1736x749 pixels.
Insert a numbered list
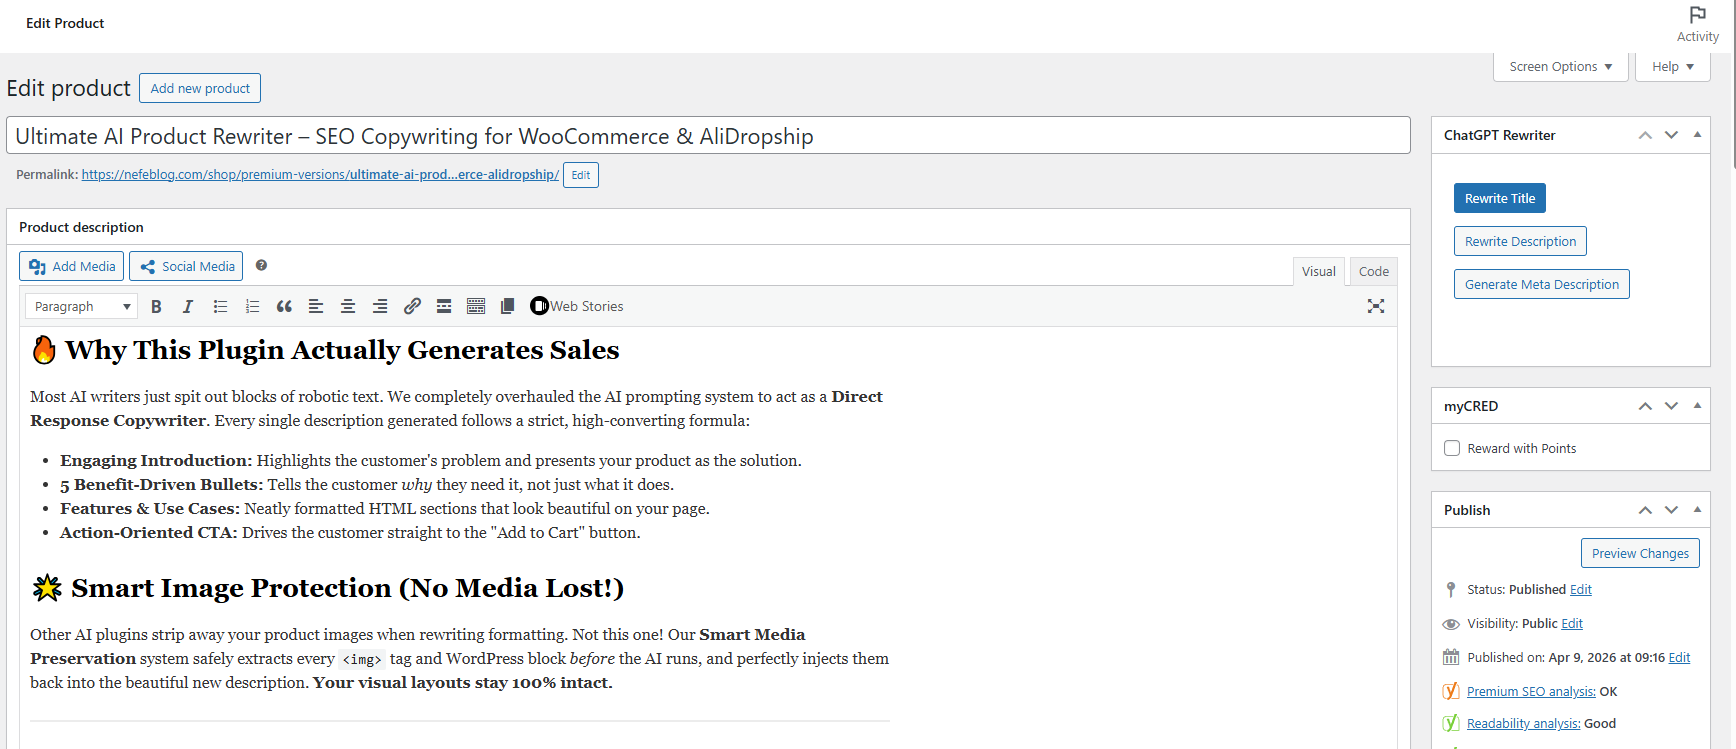click(x=252, y=306)
